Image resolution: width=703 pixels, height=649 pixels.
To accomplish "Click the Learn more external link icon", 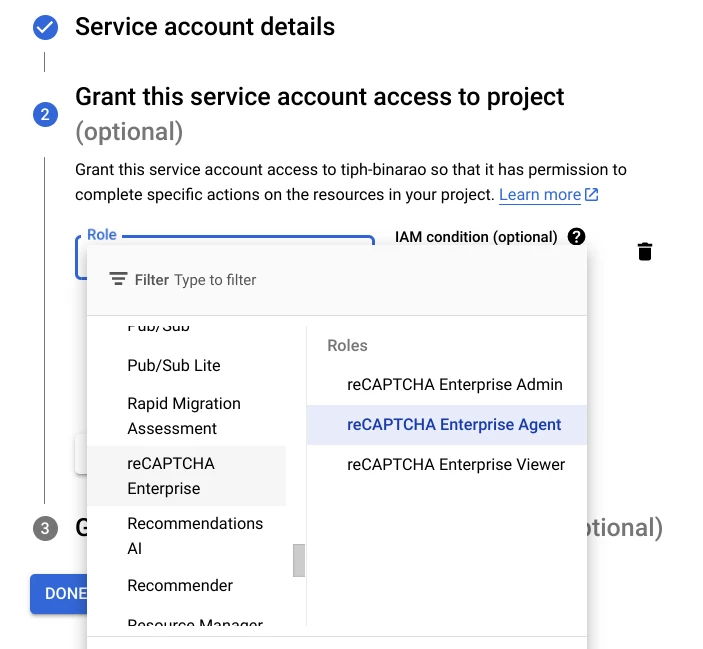I will point(591,195).
